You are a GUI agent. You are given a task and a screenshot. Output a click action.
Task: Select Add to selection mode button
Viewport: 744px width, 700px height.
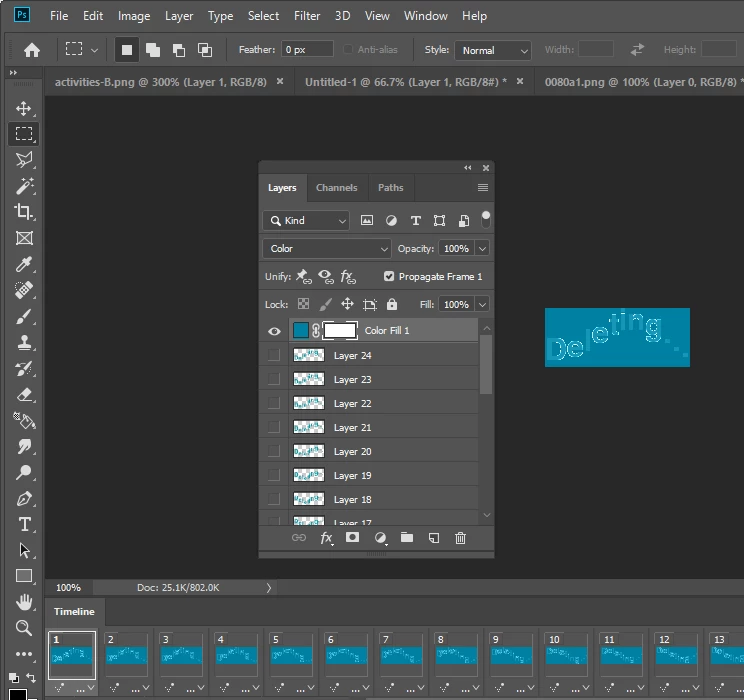coord(153,50)
